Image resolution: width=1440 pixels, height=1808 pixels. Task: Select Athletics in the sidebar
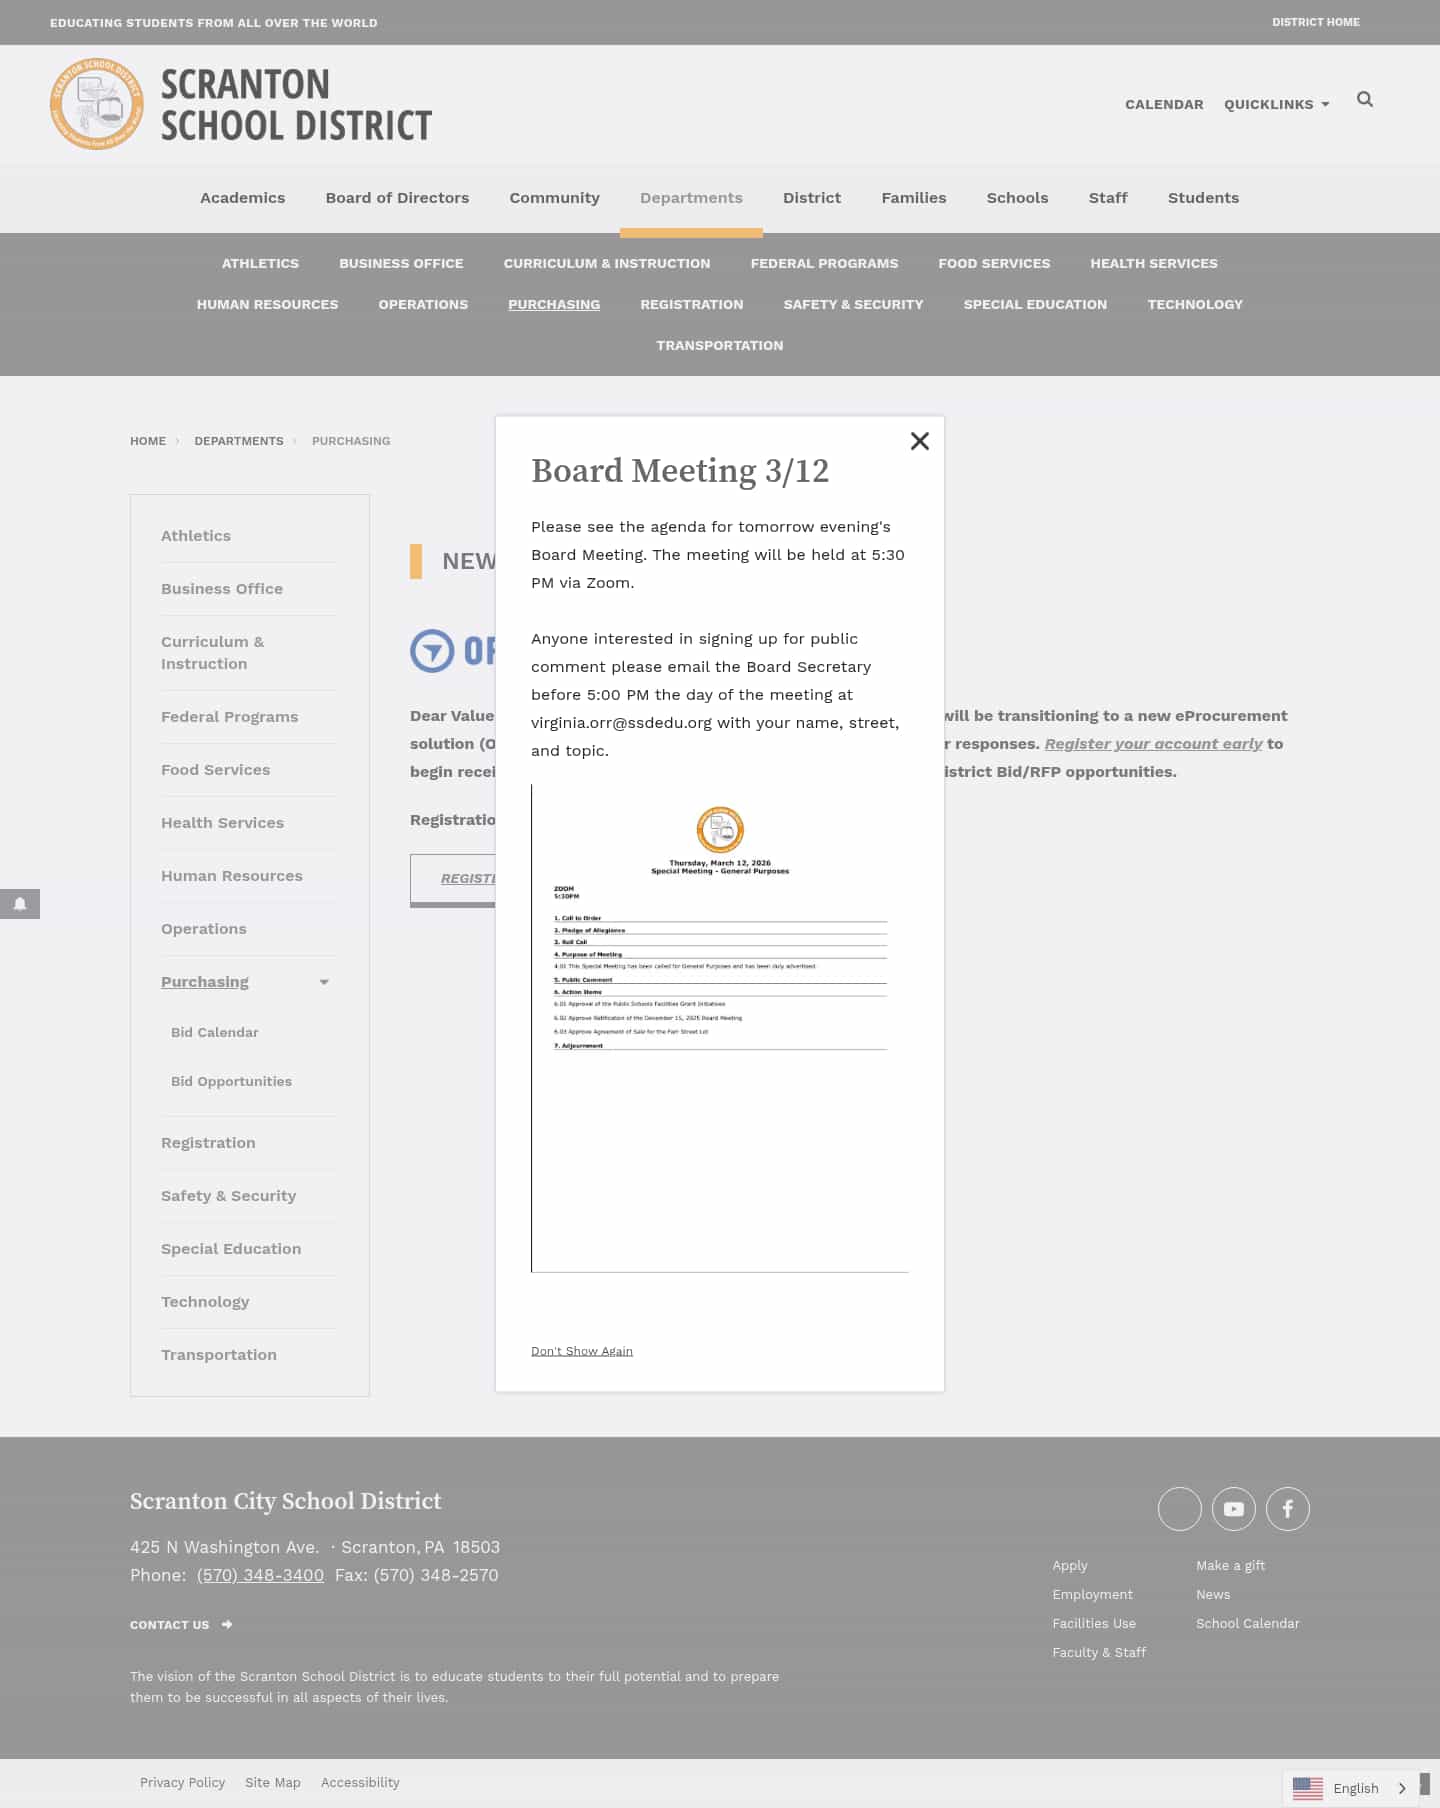[x=196, y=536]
